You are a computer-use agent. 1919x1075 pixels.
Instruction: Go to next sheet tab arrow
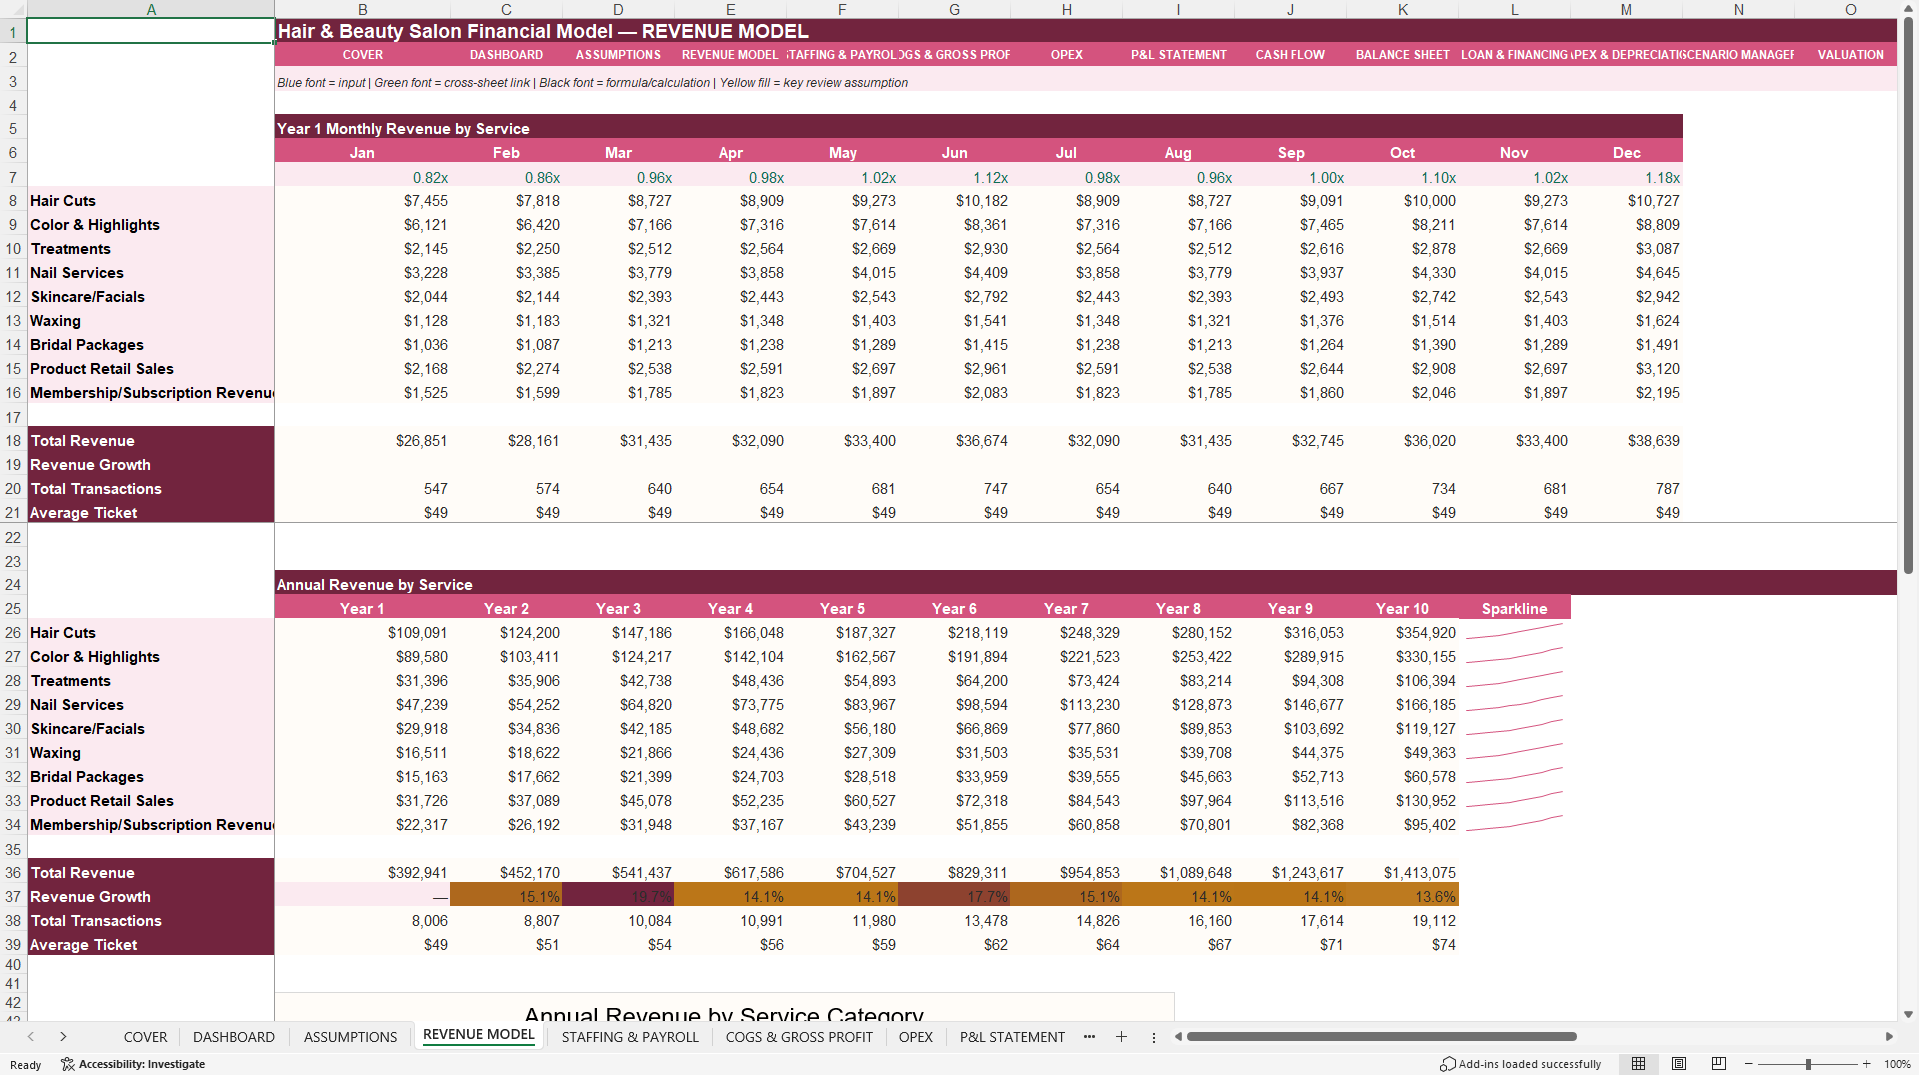click(63, 1037)
